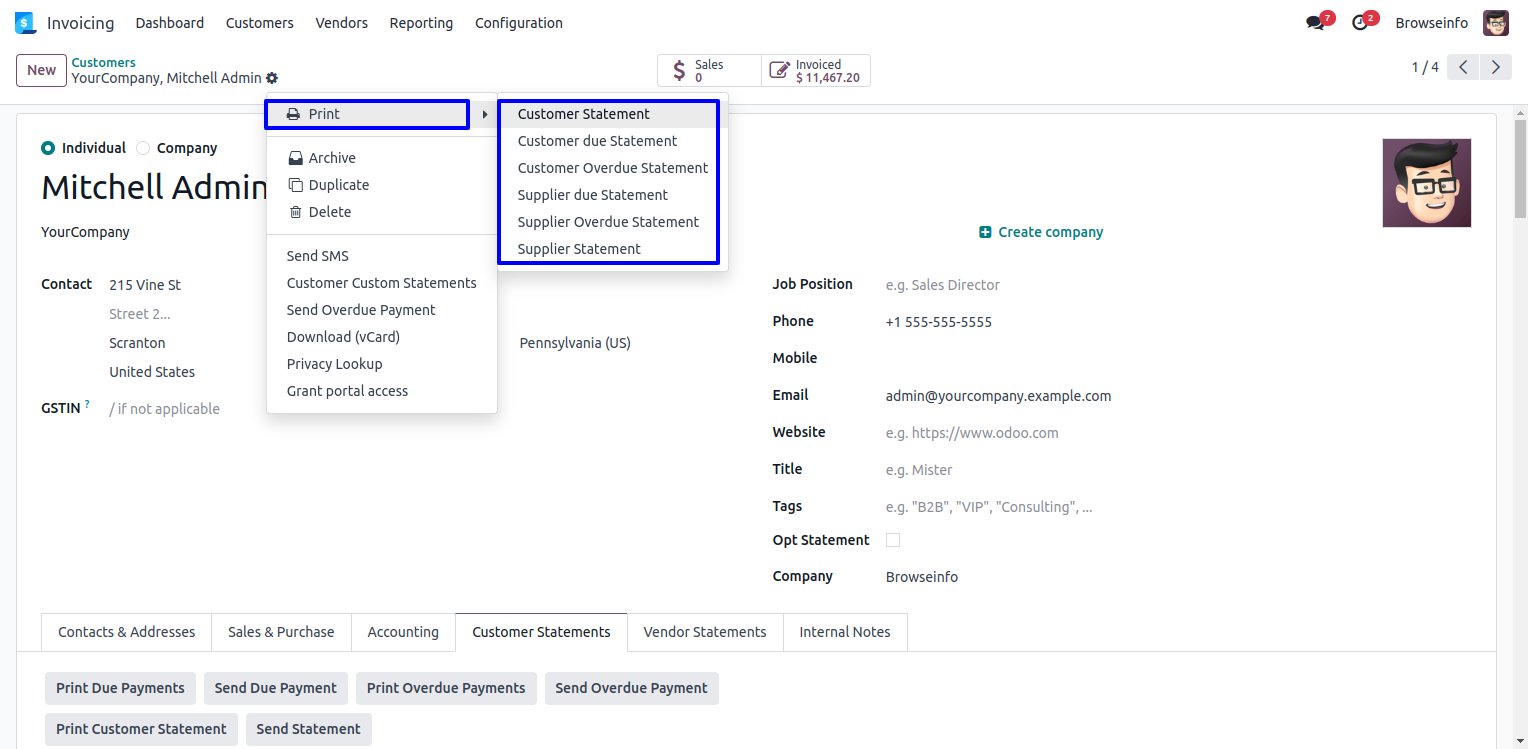
Task: Click the gear actions icon beside record name
Action: tap(272, 78)
